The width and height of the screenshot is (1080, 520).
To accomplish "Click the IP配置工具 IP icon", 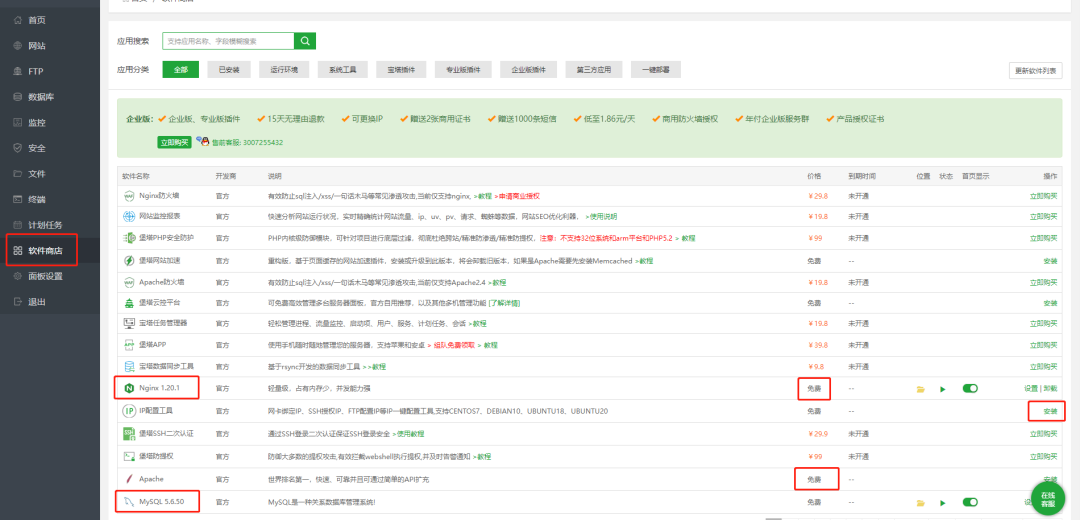I will [x=129, y=410].
